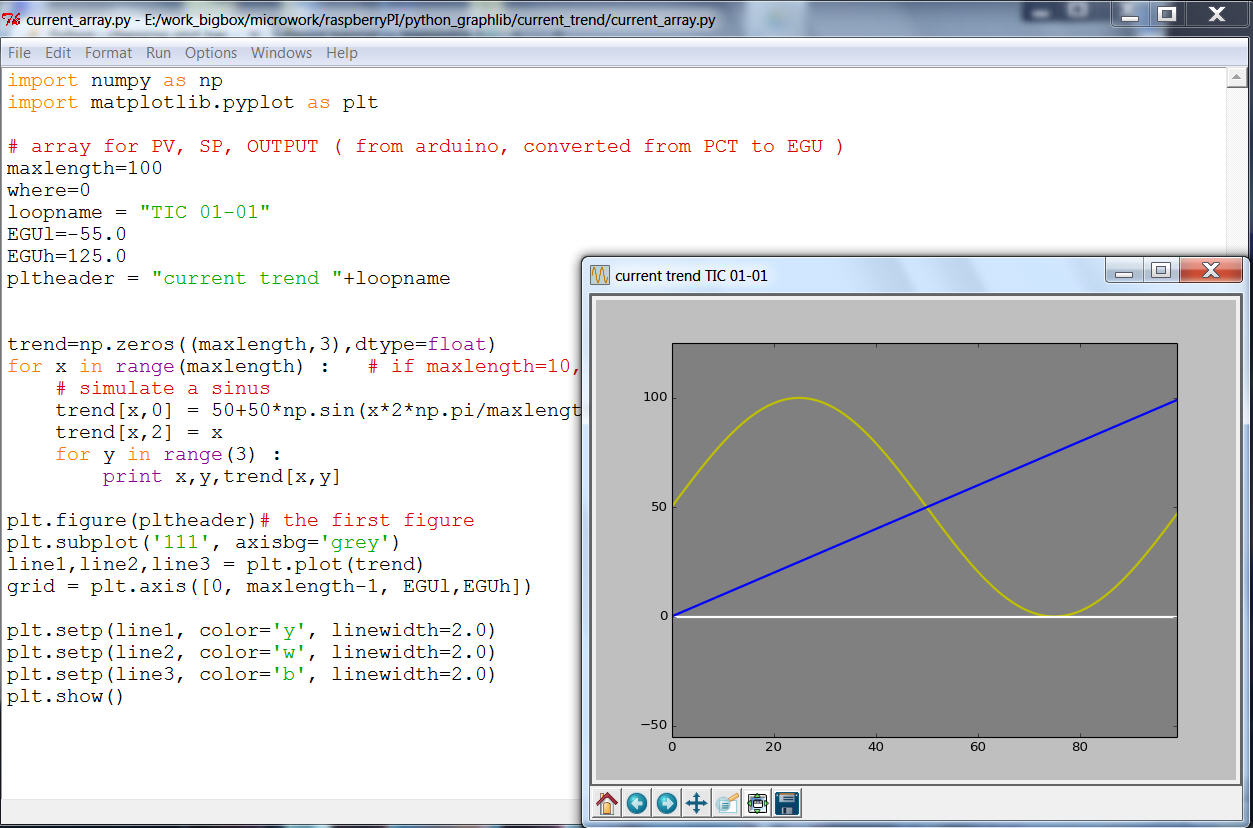The image size is (1253, 828).
Task: Click the editor scrollbar up arrow
Action: tap(1238, 77)
